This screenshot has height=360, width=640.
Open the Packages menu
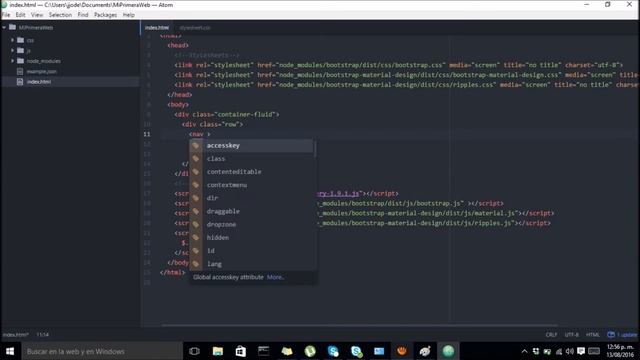tap(105, 15)
